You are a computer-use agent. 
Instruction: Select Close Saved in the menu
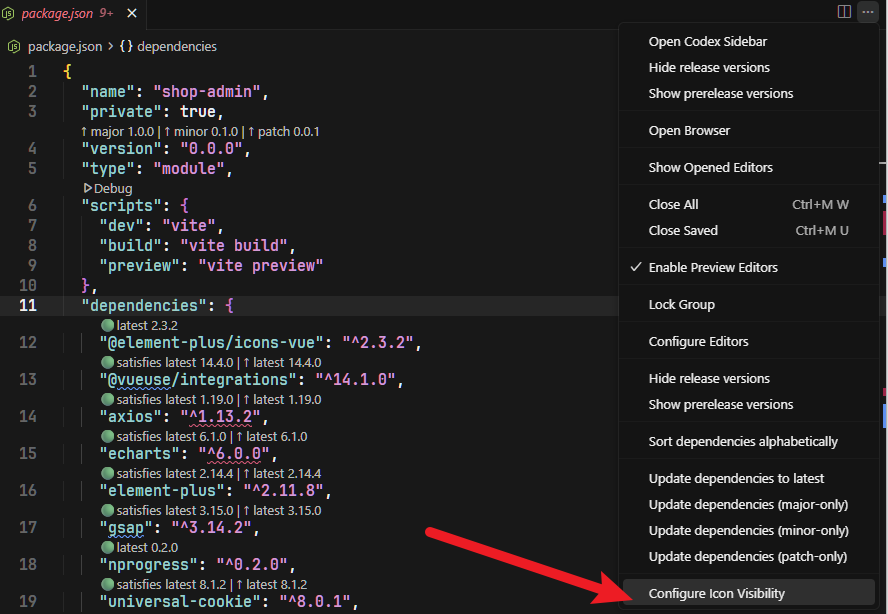tap(748, 231)
